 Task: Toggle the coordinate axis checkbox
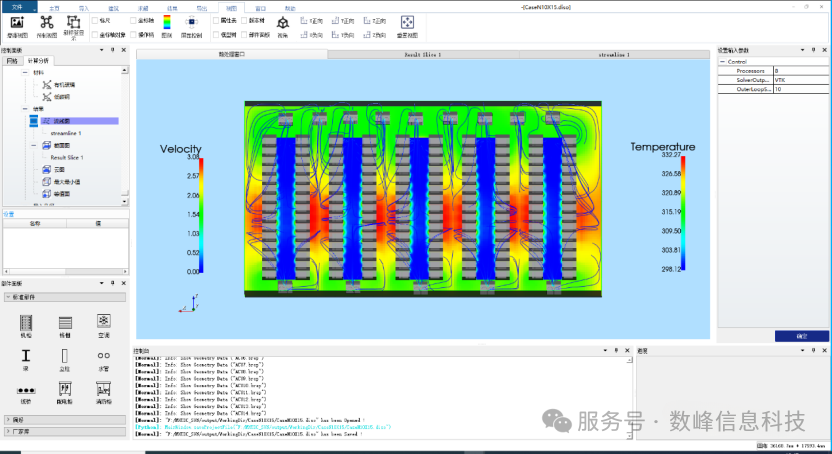click(133, 21)
